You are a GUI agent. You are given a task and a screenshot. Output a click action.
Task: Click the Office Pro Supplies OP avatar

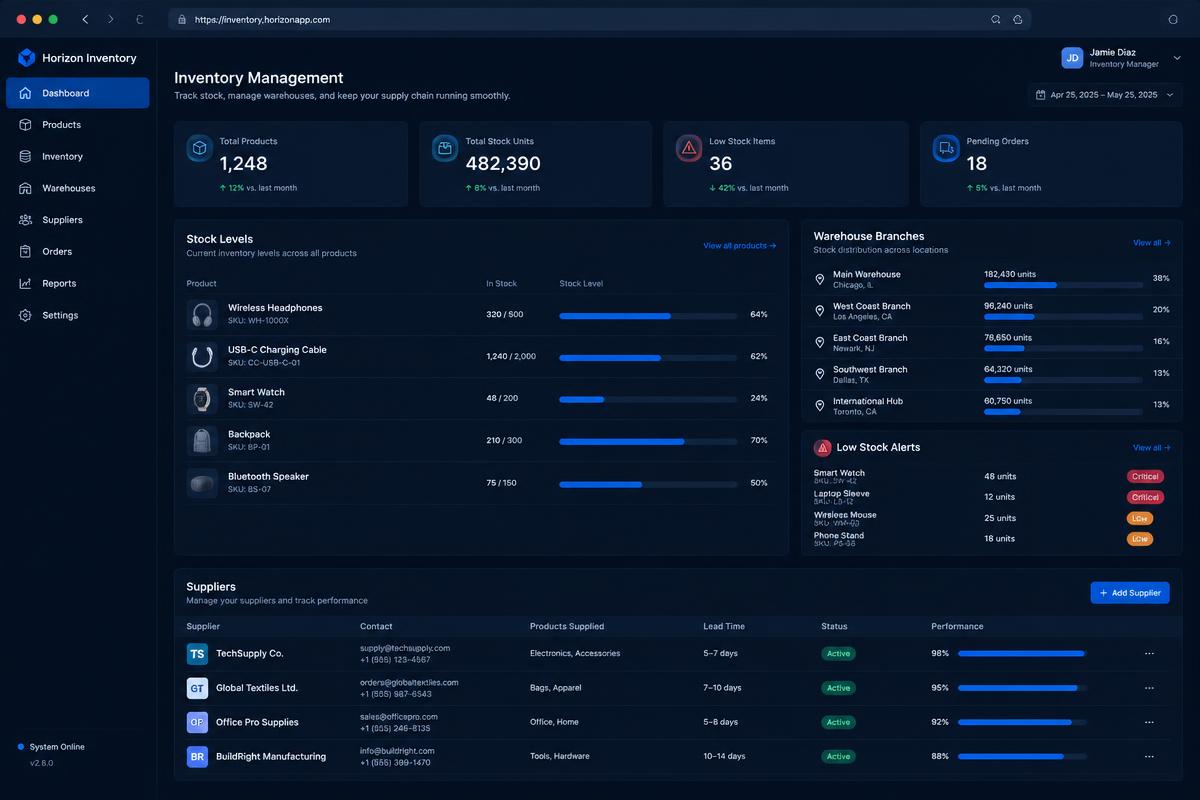pyautogui.click(x=197, y=722)
